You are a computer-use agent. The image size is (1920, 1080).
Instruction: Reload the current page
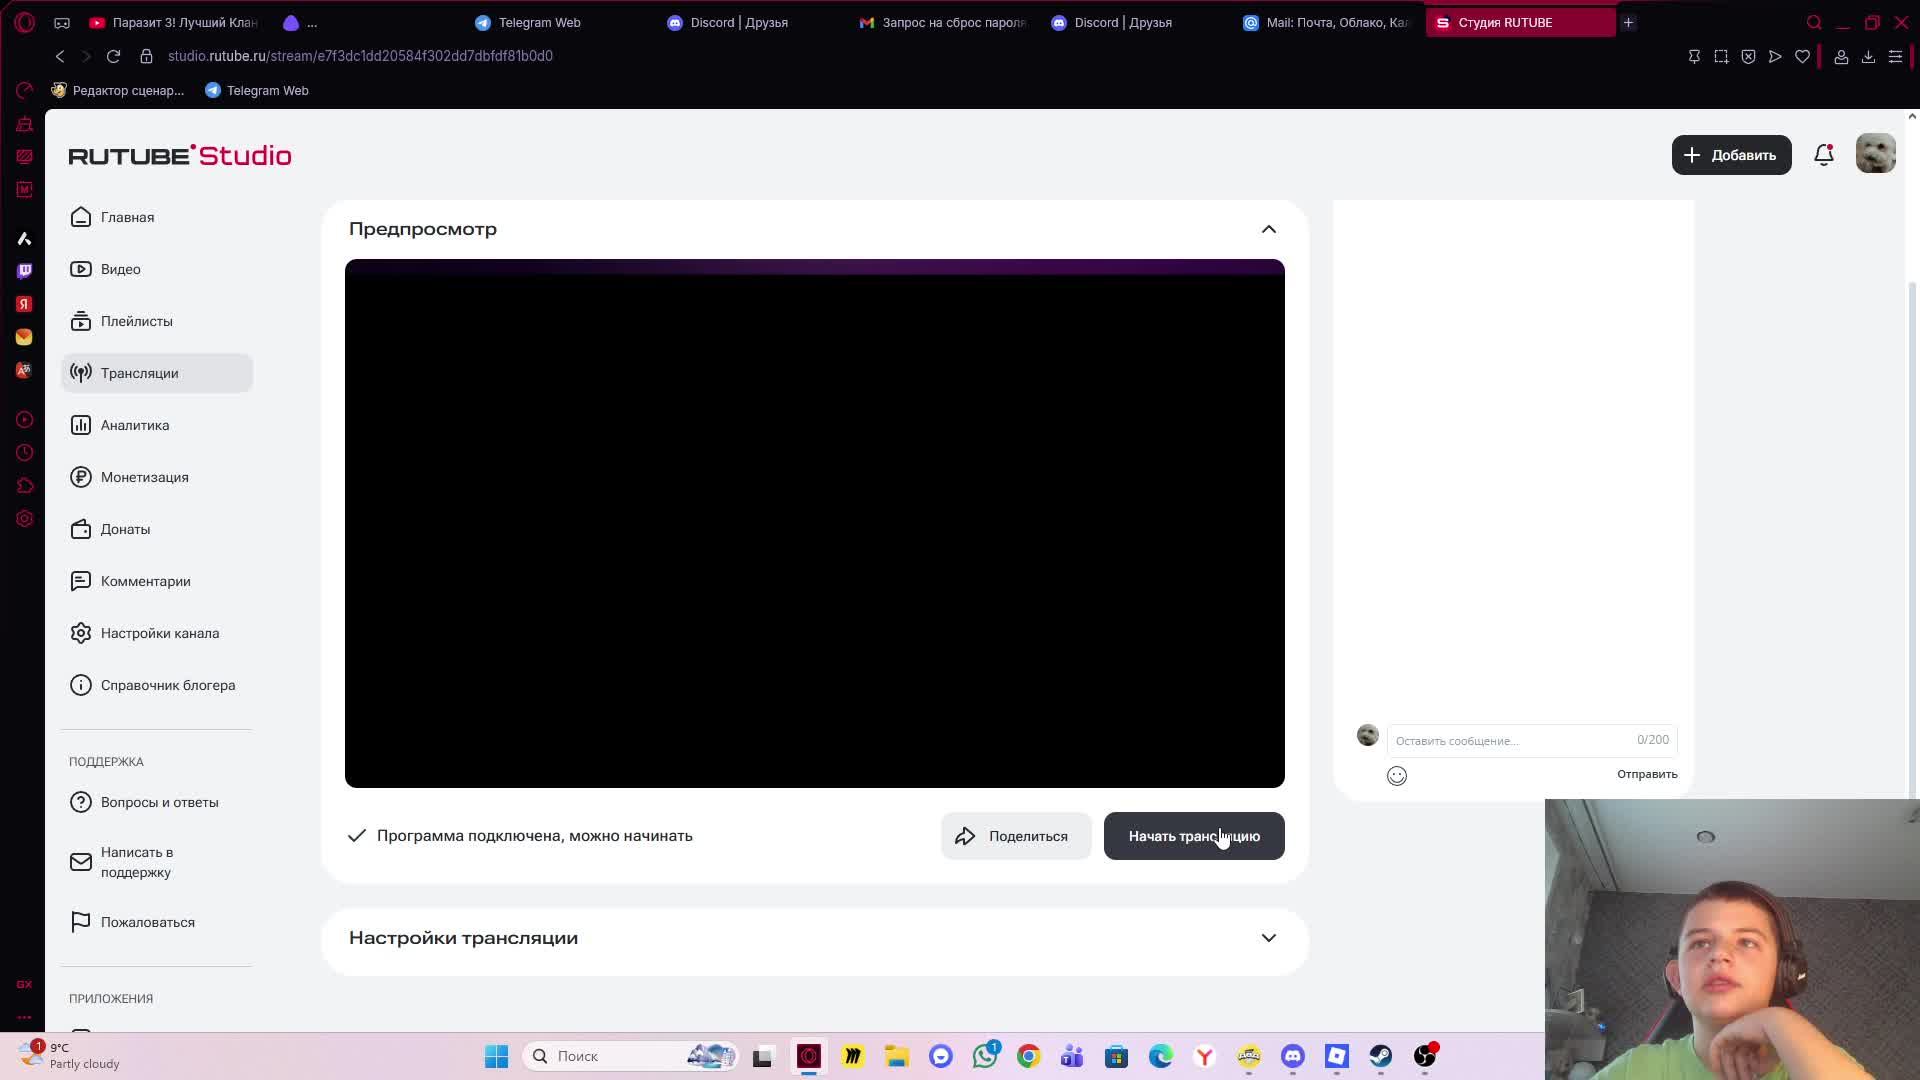[x=113, y=56]
